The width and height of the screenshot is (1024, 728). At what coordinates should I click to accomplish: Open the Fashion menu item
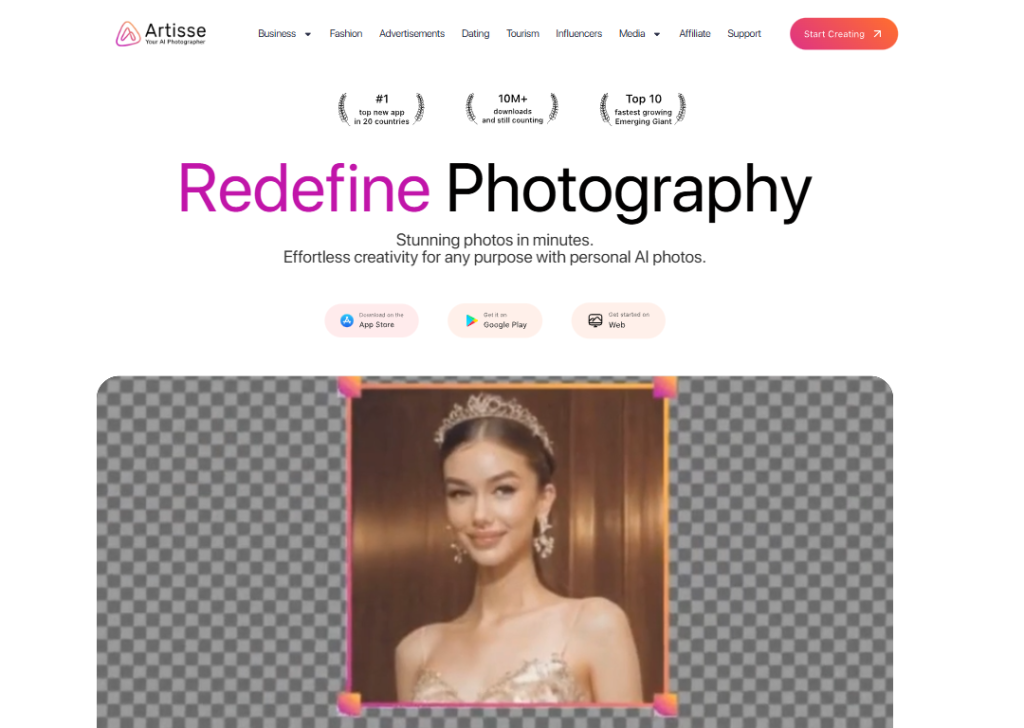pos(345,33)
